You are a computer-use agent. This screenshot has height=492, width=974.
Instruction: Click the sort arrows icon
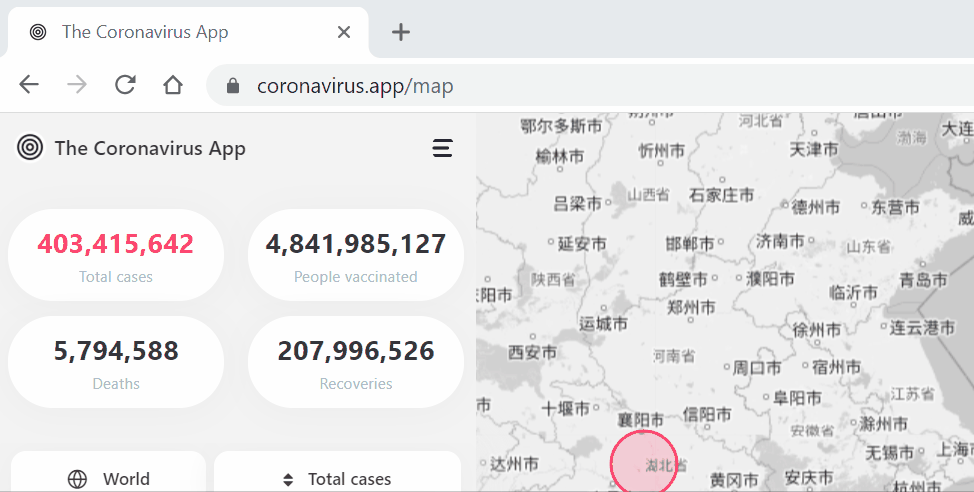pos(288,480)
